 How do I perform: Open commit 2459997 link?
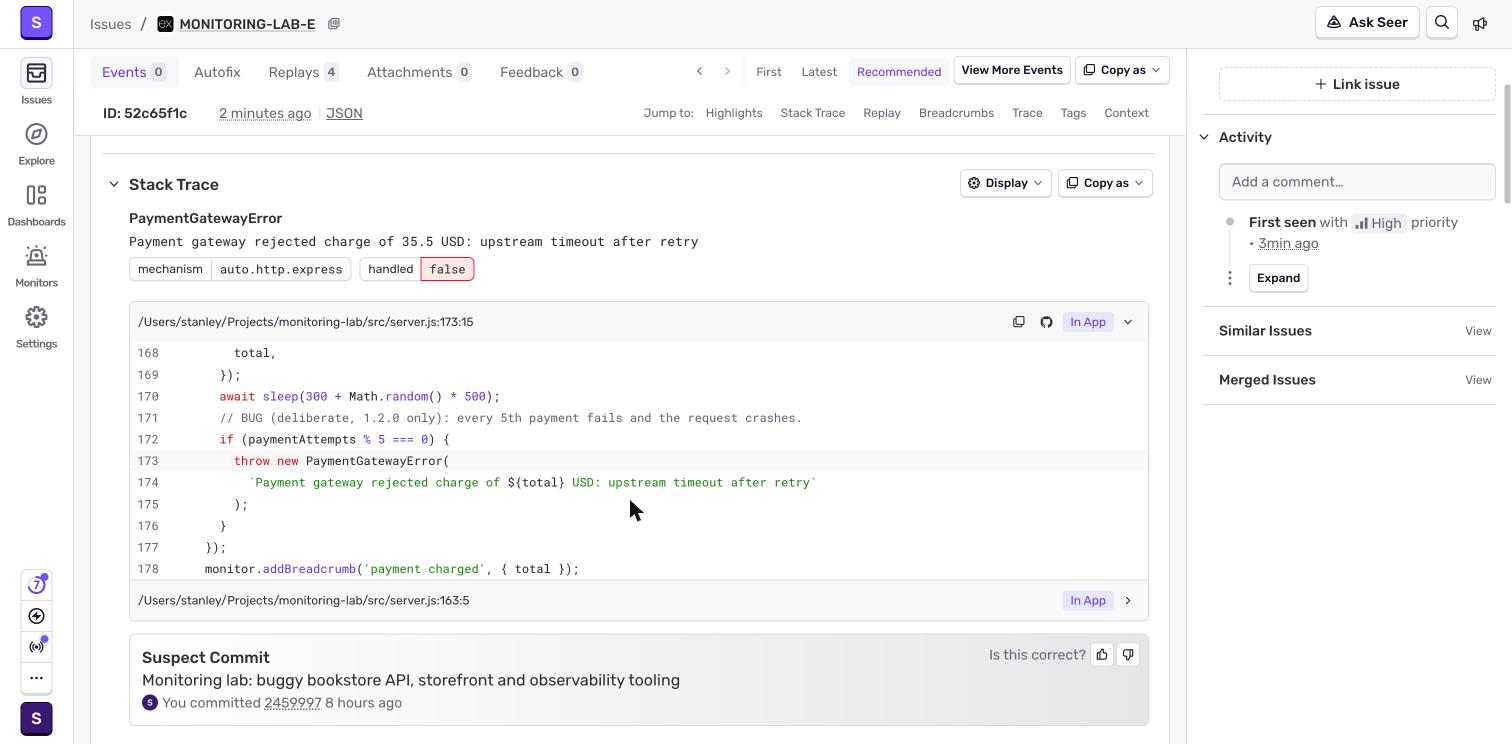point(293,703)
